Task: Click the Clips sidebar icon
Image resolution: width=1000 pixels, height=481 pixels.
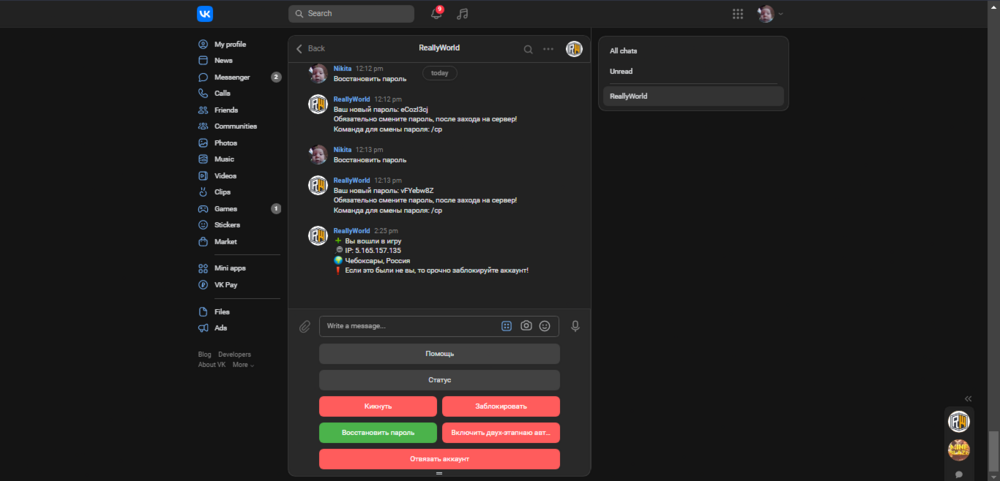Action: [x=203, y=192]
